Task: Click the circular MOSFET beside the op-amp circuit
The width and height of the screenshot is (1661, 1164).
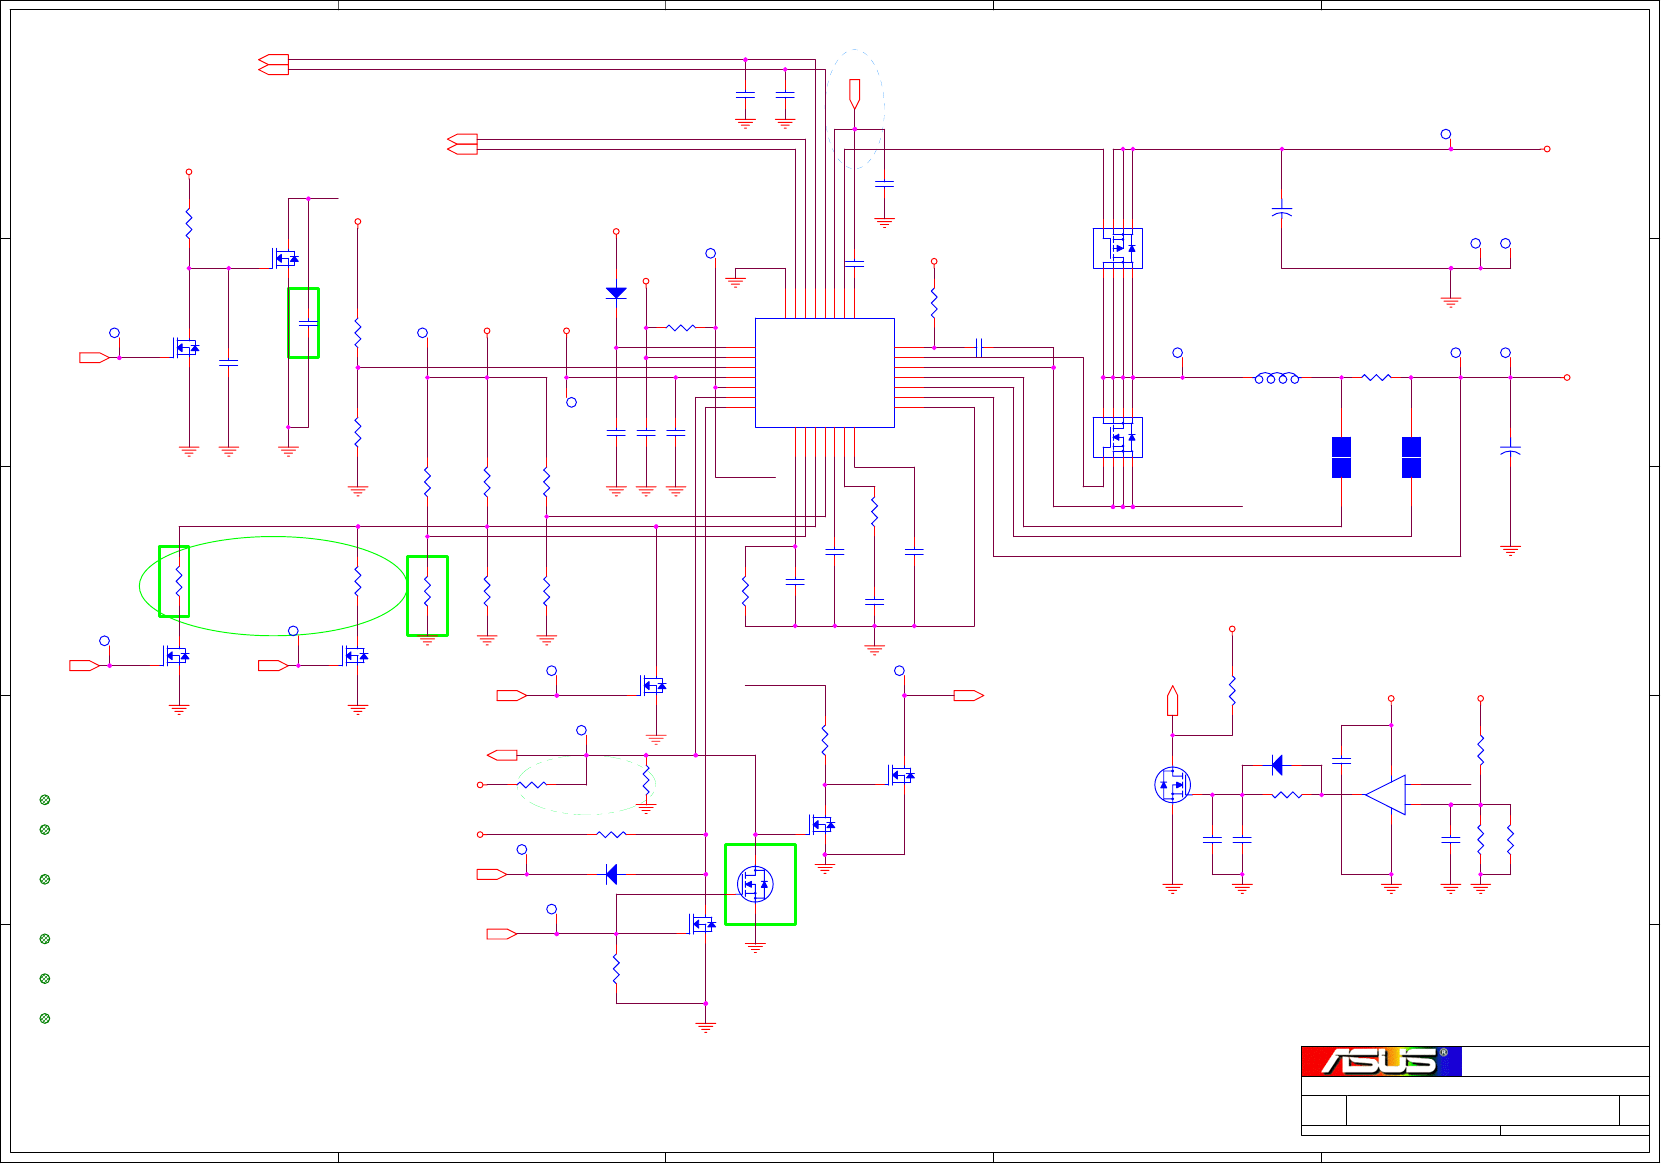Action: (1172, 785)
